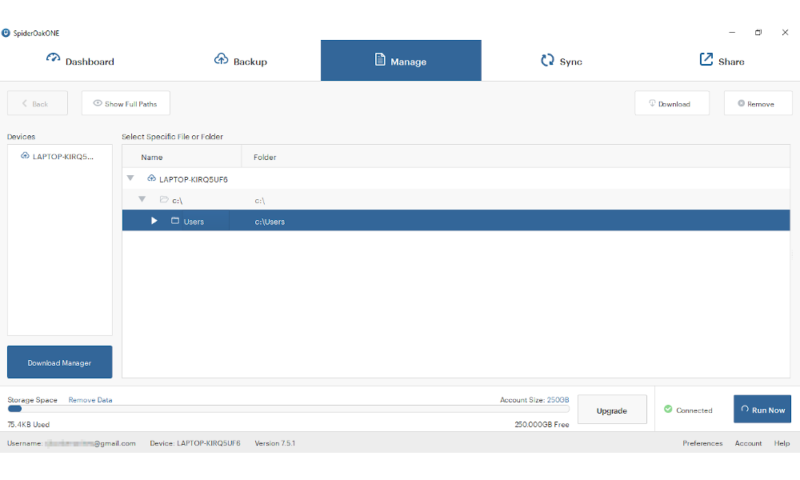Screen dimensions: 800x480
Task: Click the remove icon in Remove button
Action: [741, 103]
